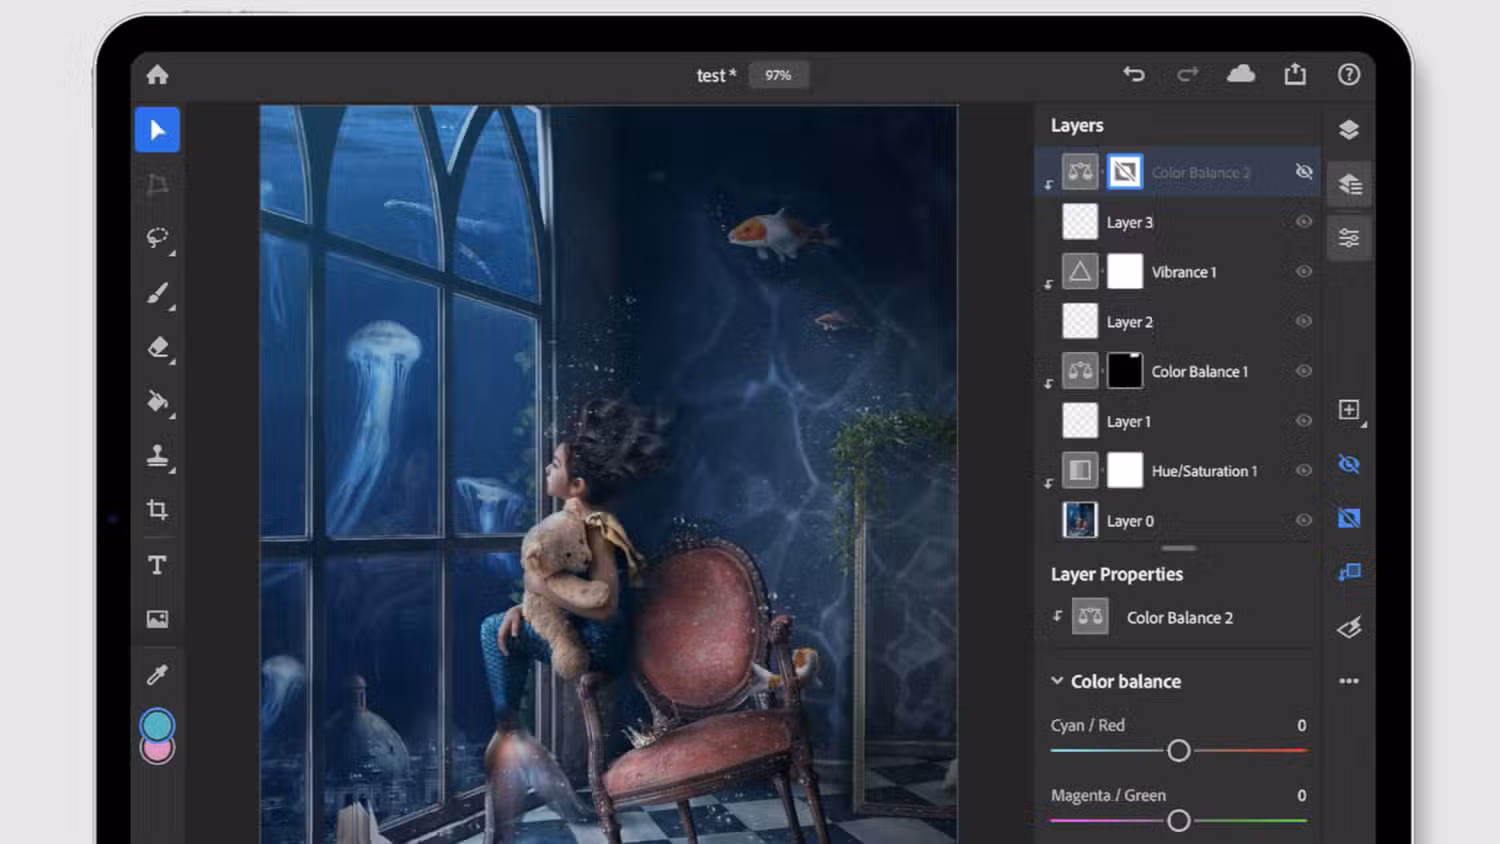Select the Place Image tool

[157, 619]
